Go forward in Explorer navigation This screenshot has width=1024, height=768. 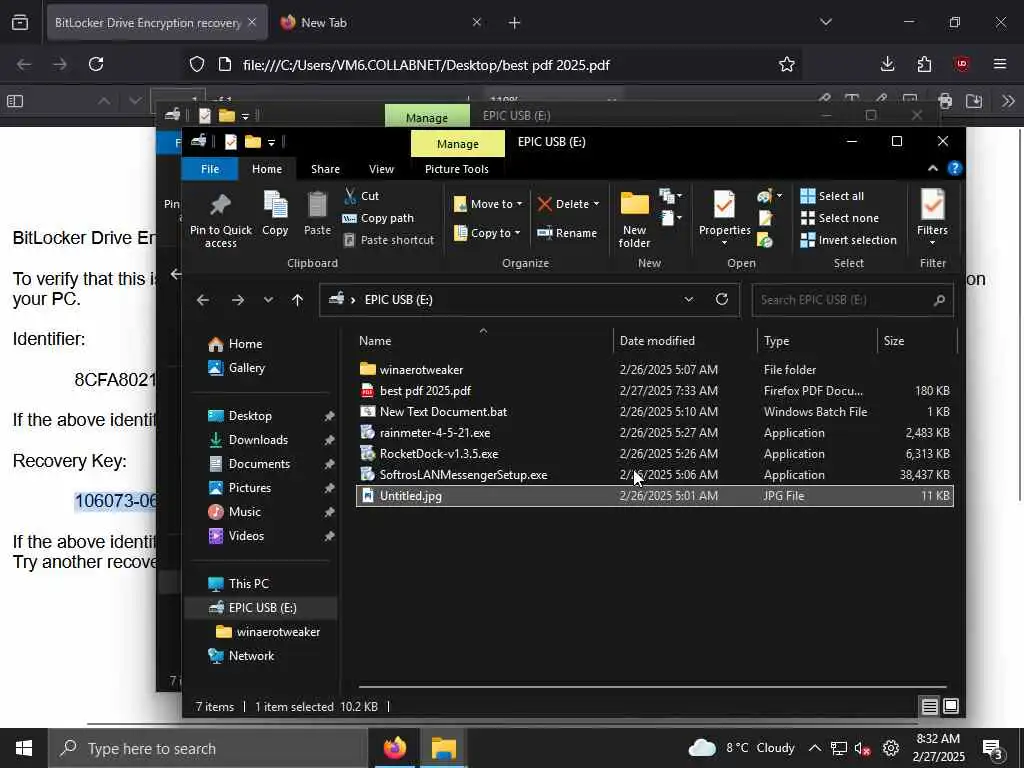[x=238, y=300]
